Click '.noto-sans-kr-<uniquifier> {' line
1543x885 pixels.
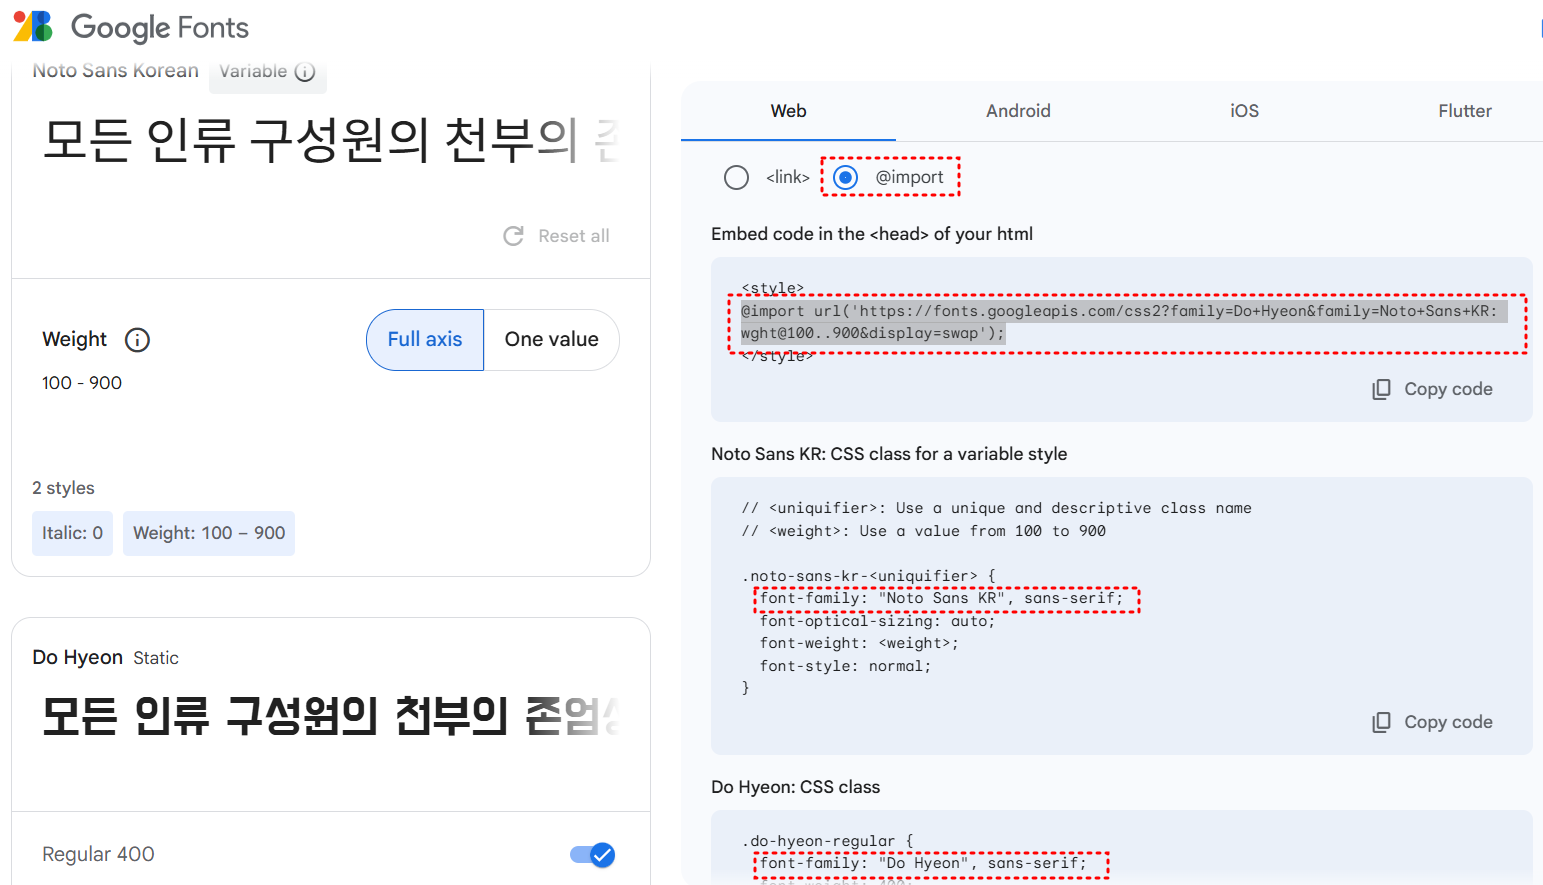pos(868,576)
